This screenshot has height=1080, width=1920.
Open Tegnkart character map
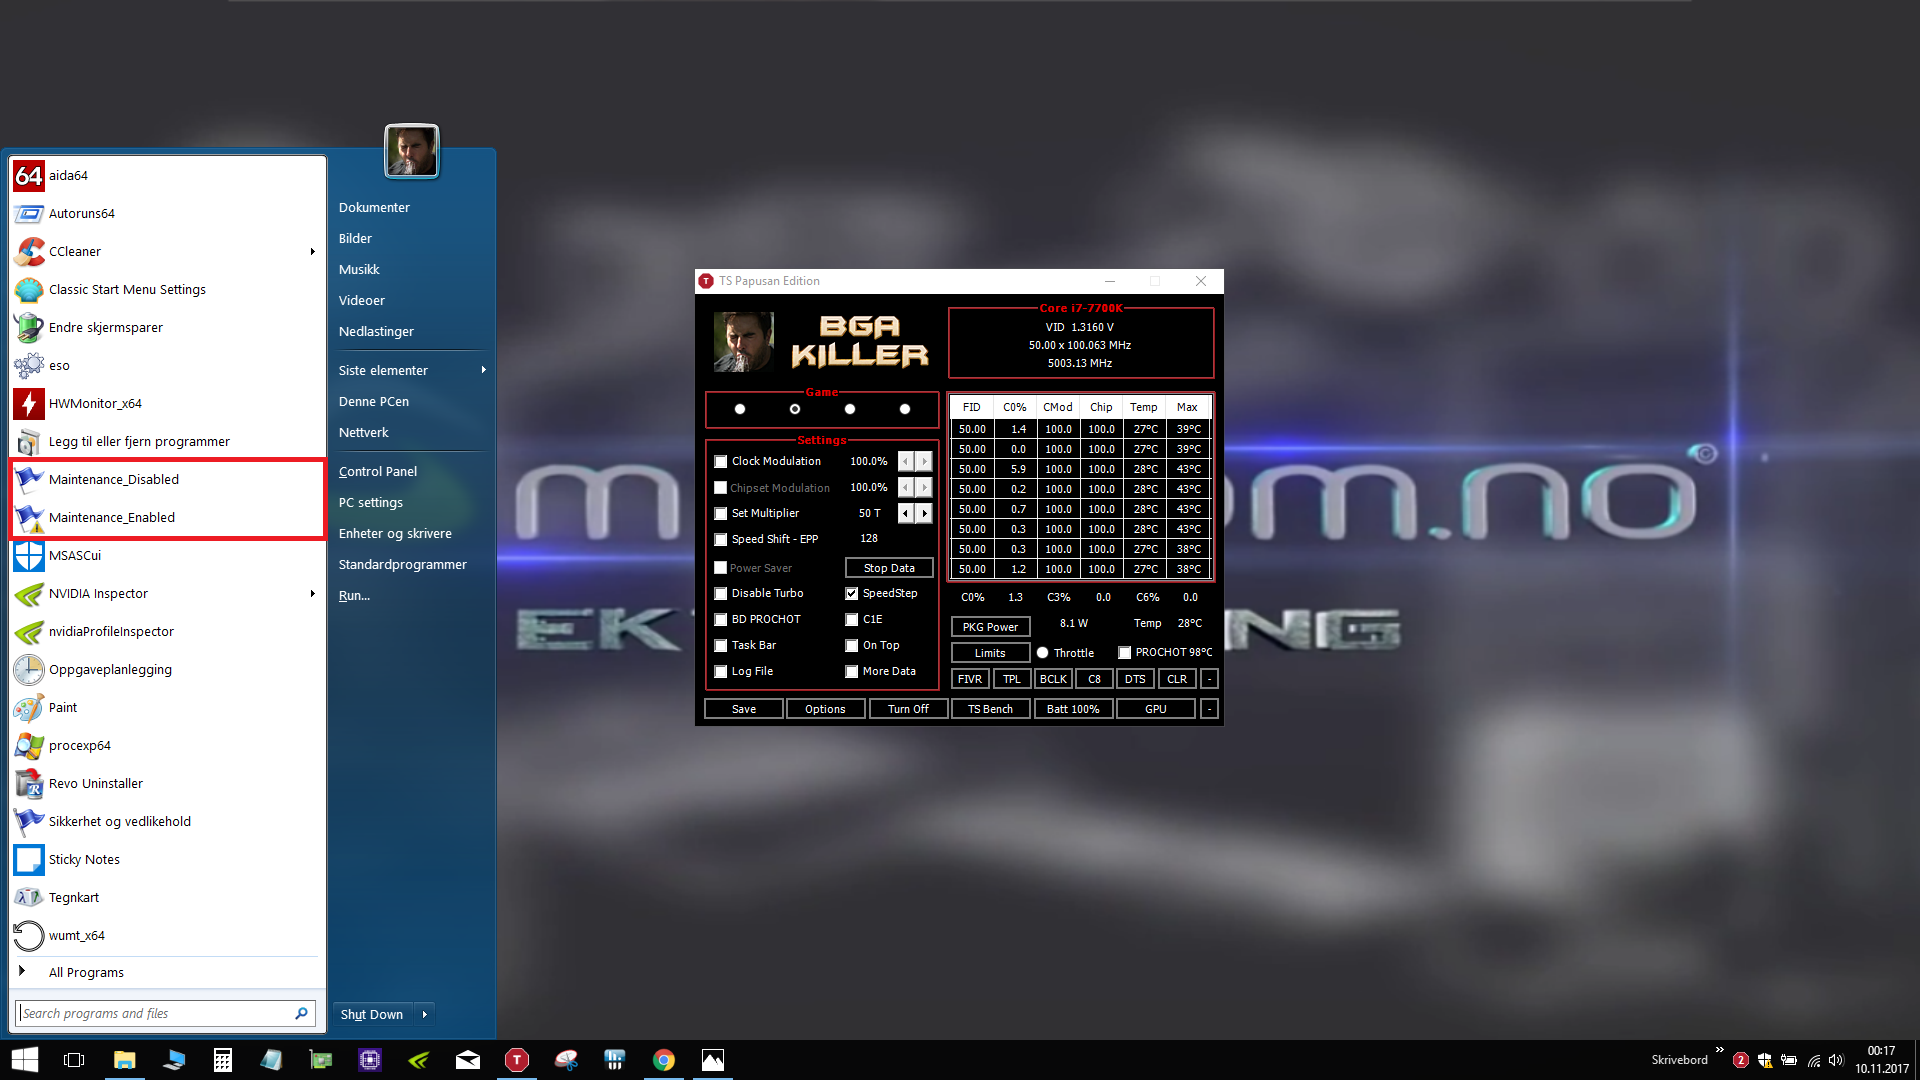click(167, 897)
